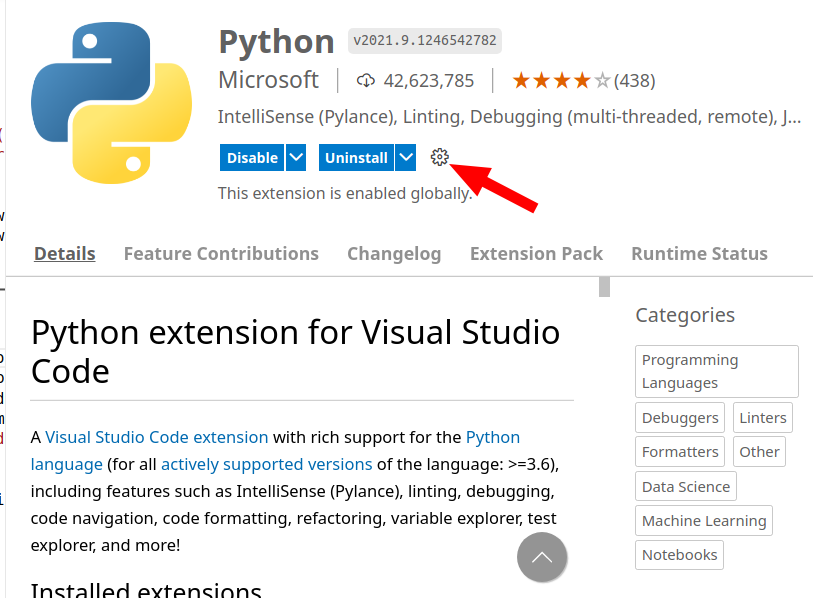Click the details pane scrollbar thumb
Image resolution: width=813 pixels, height=598 pixels.
coord(604,288)
